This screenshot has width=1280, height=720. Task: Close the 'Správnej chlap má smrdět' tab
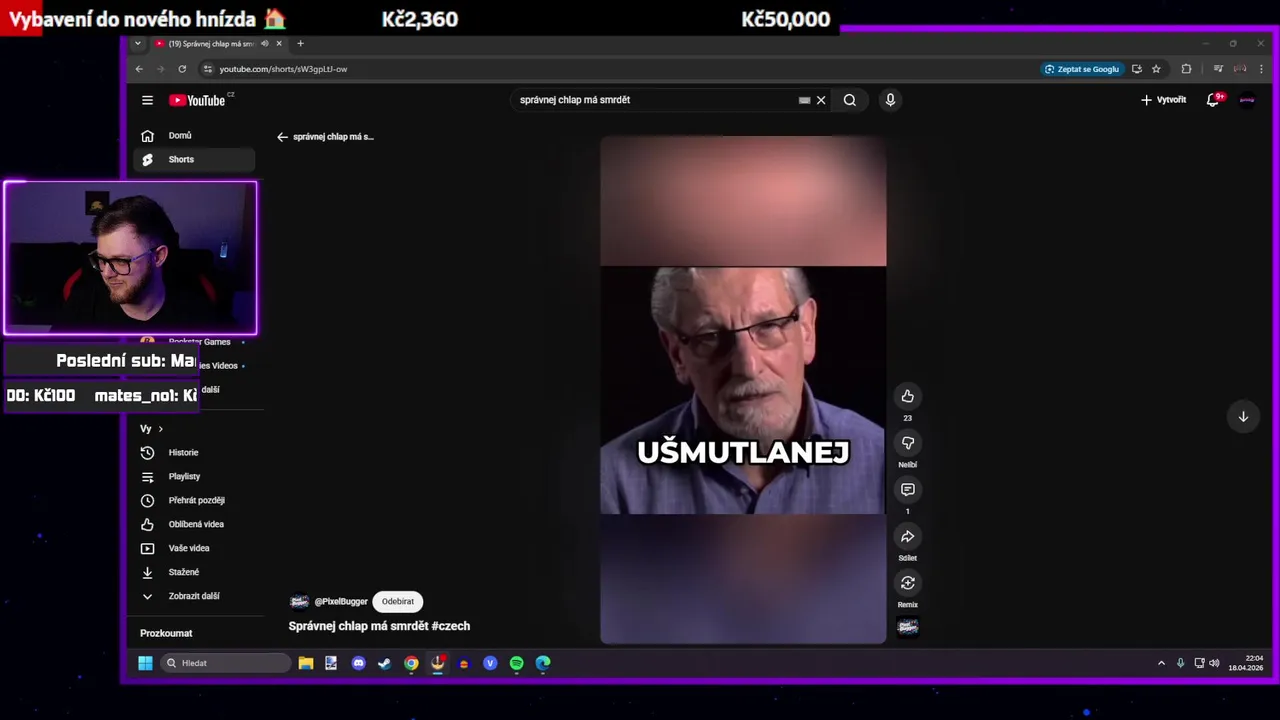tap(279, 44)
